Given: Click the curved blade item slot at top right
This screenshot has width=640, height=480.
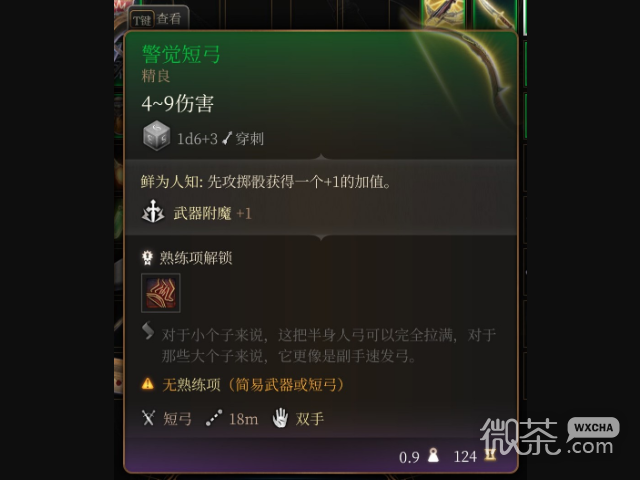Looking at the screenshot, I should [x=495, y=13].
